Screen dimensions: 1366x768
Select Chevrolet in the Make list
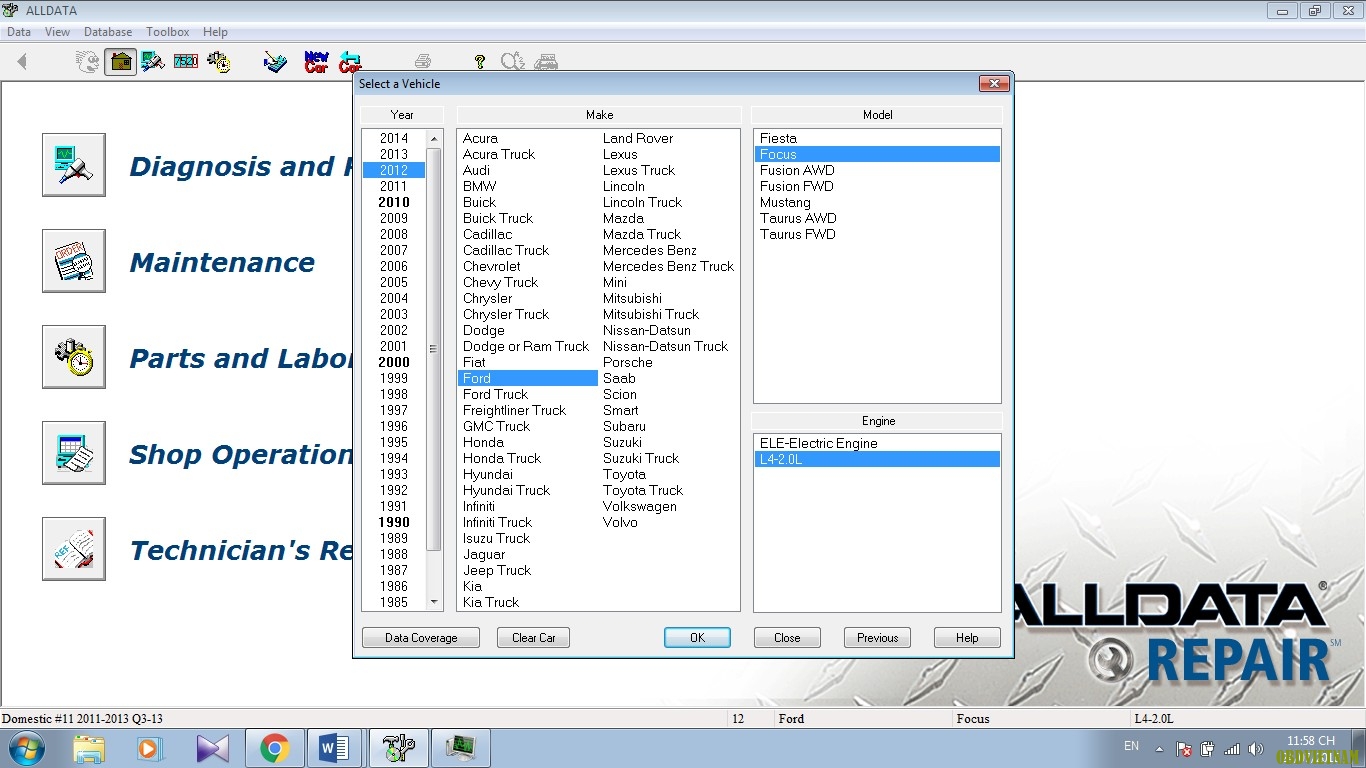(x=491, y=266)
